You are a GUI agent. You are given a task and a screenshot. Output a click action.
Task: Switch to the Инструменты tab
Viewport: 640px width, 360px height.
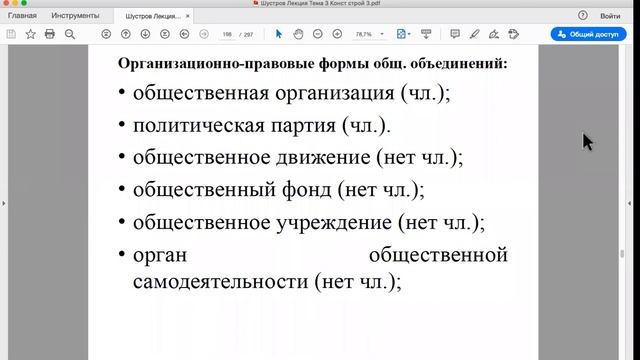coord(75,16)
